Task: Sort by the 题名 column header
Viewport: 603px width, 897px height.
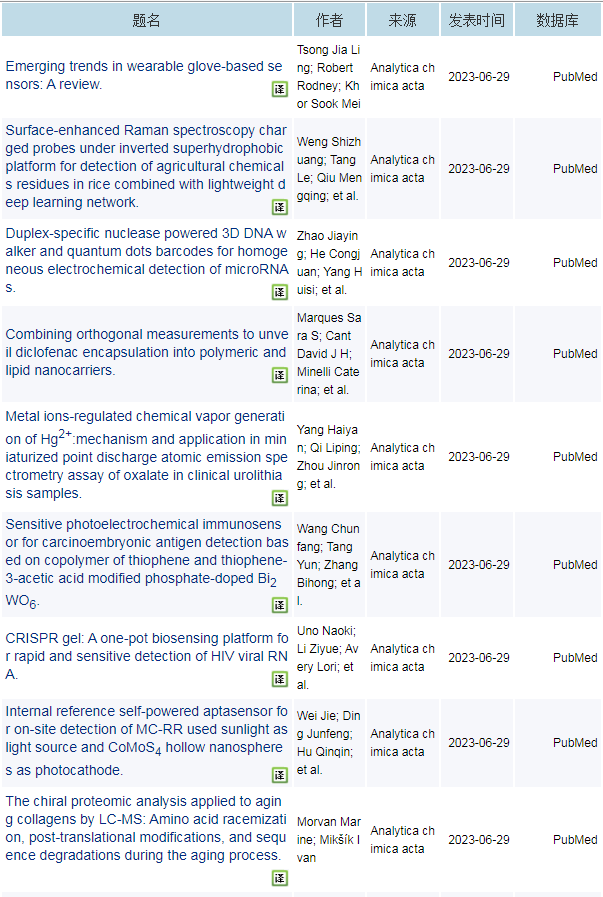Action: click(x=147, y=20)
